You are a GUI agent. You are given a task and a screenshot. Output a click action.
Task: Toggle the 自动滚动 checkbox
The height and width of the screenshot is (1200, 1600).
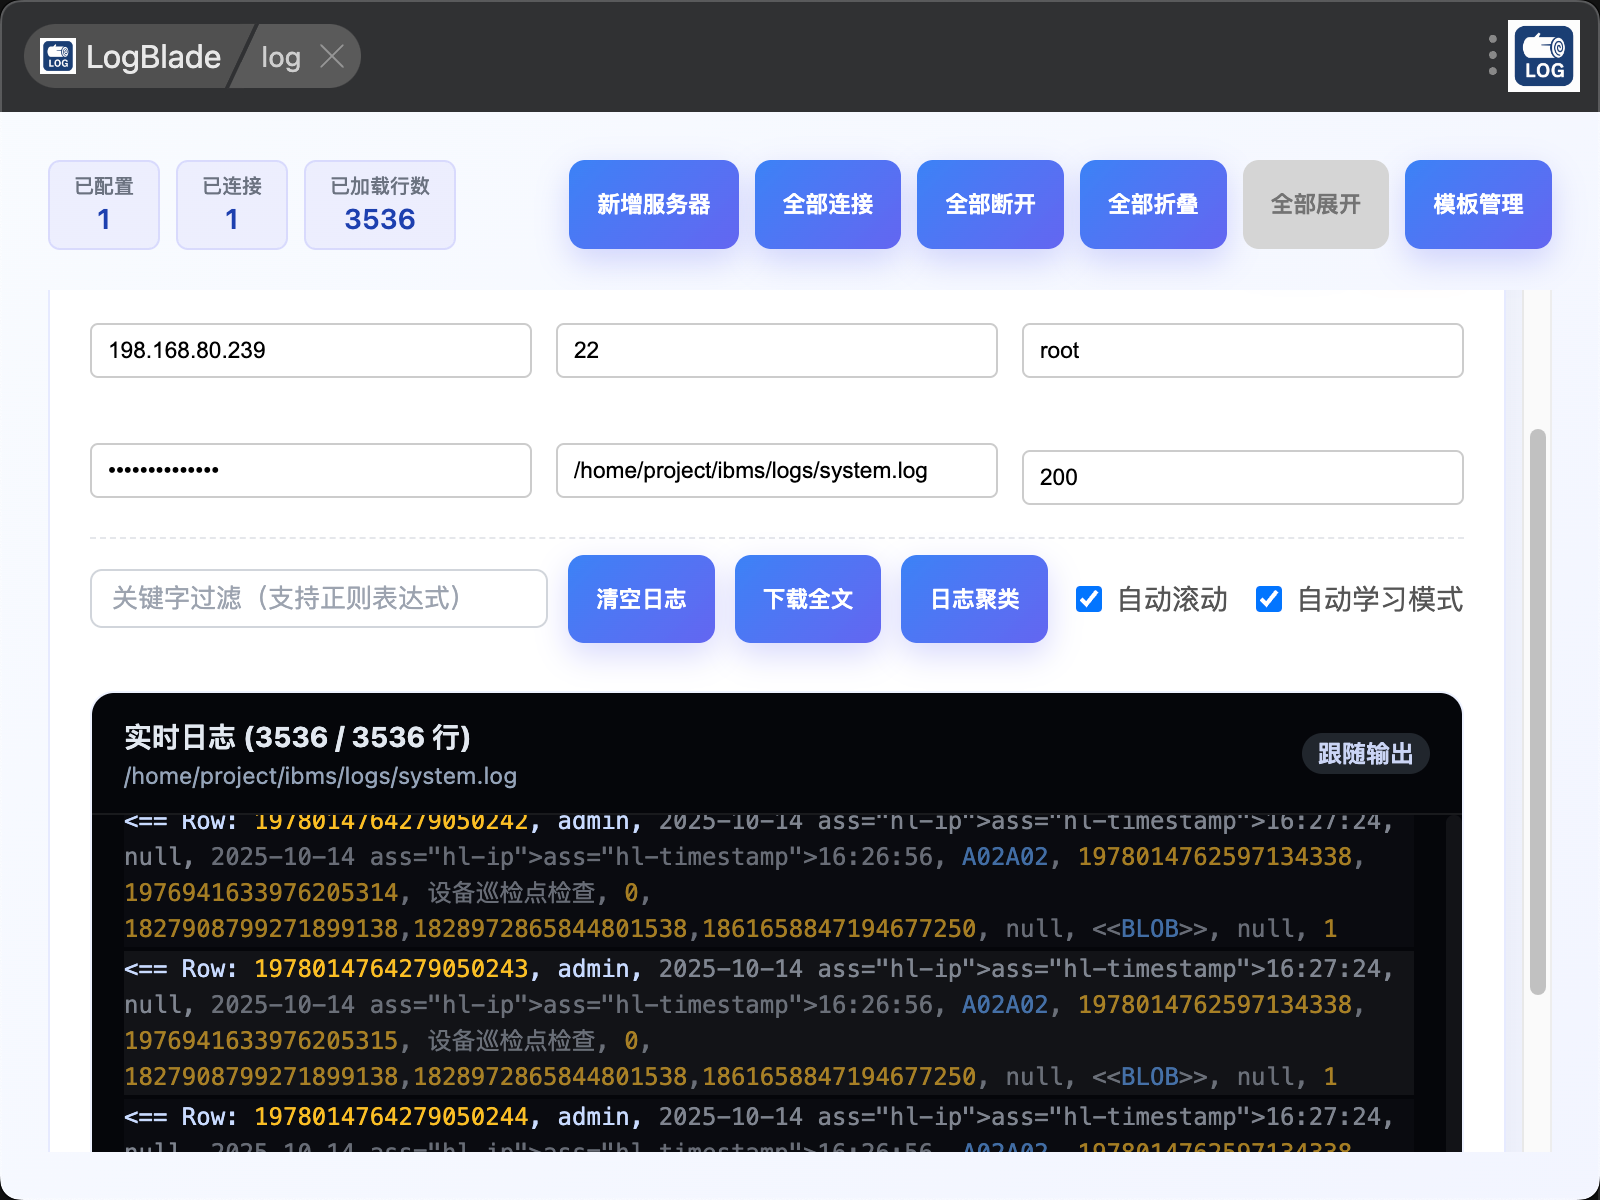click(1089, 599)
